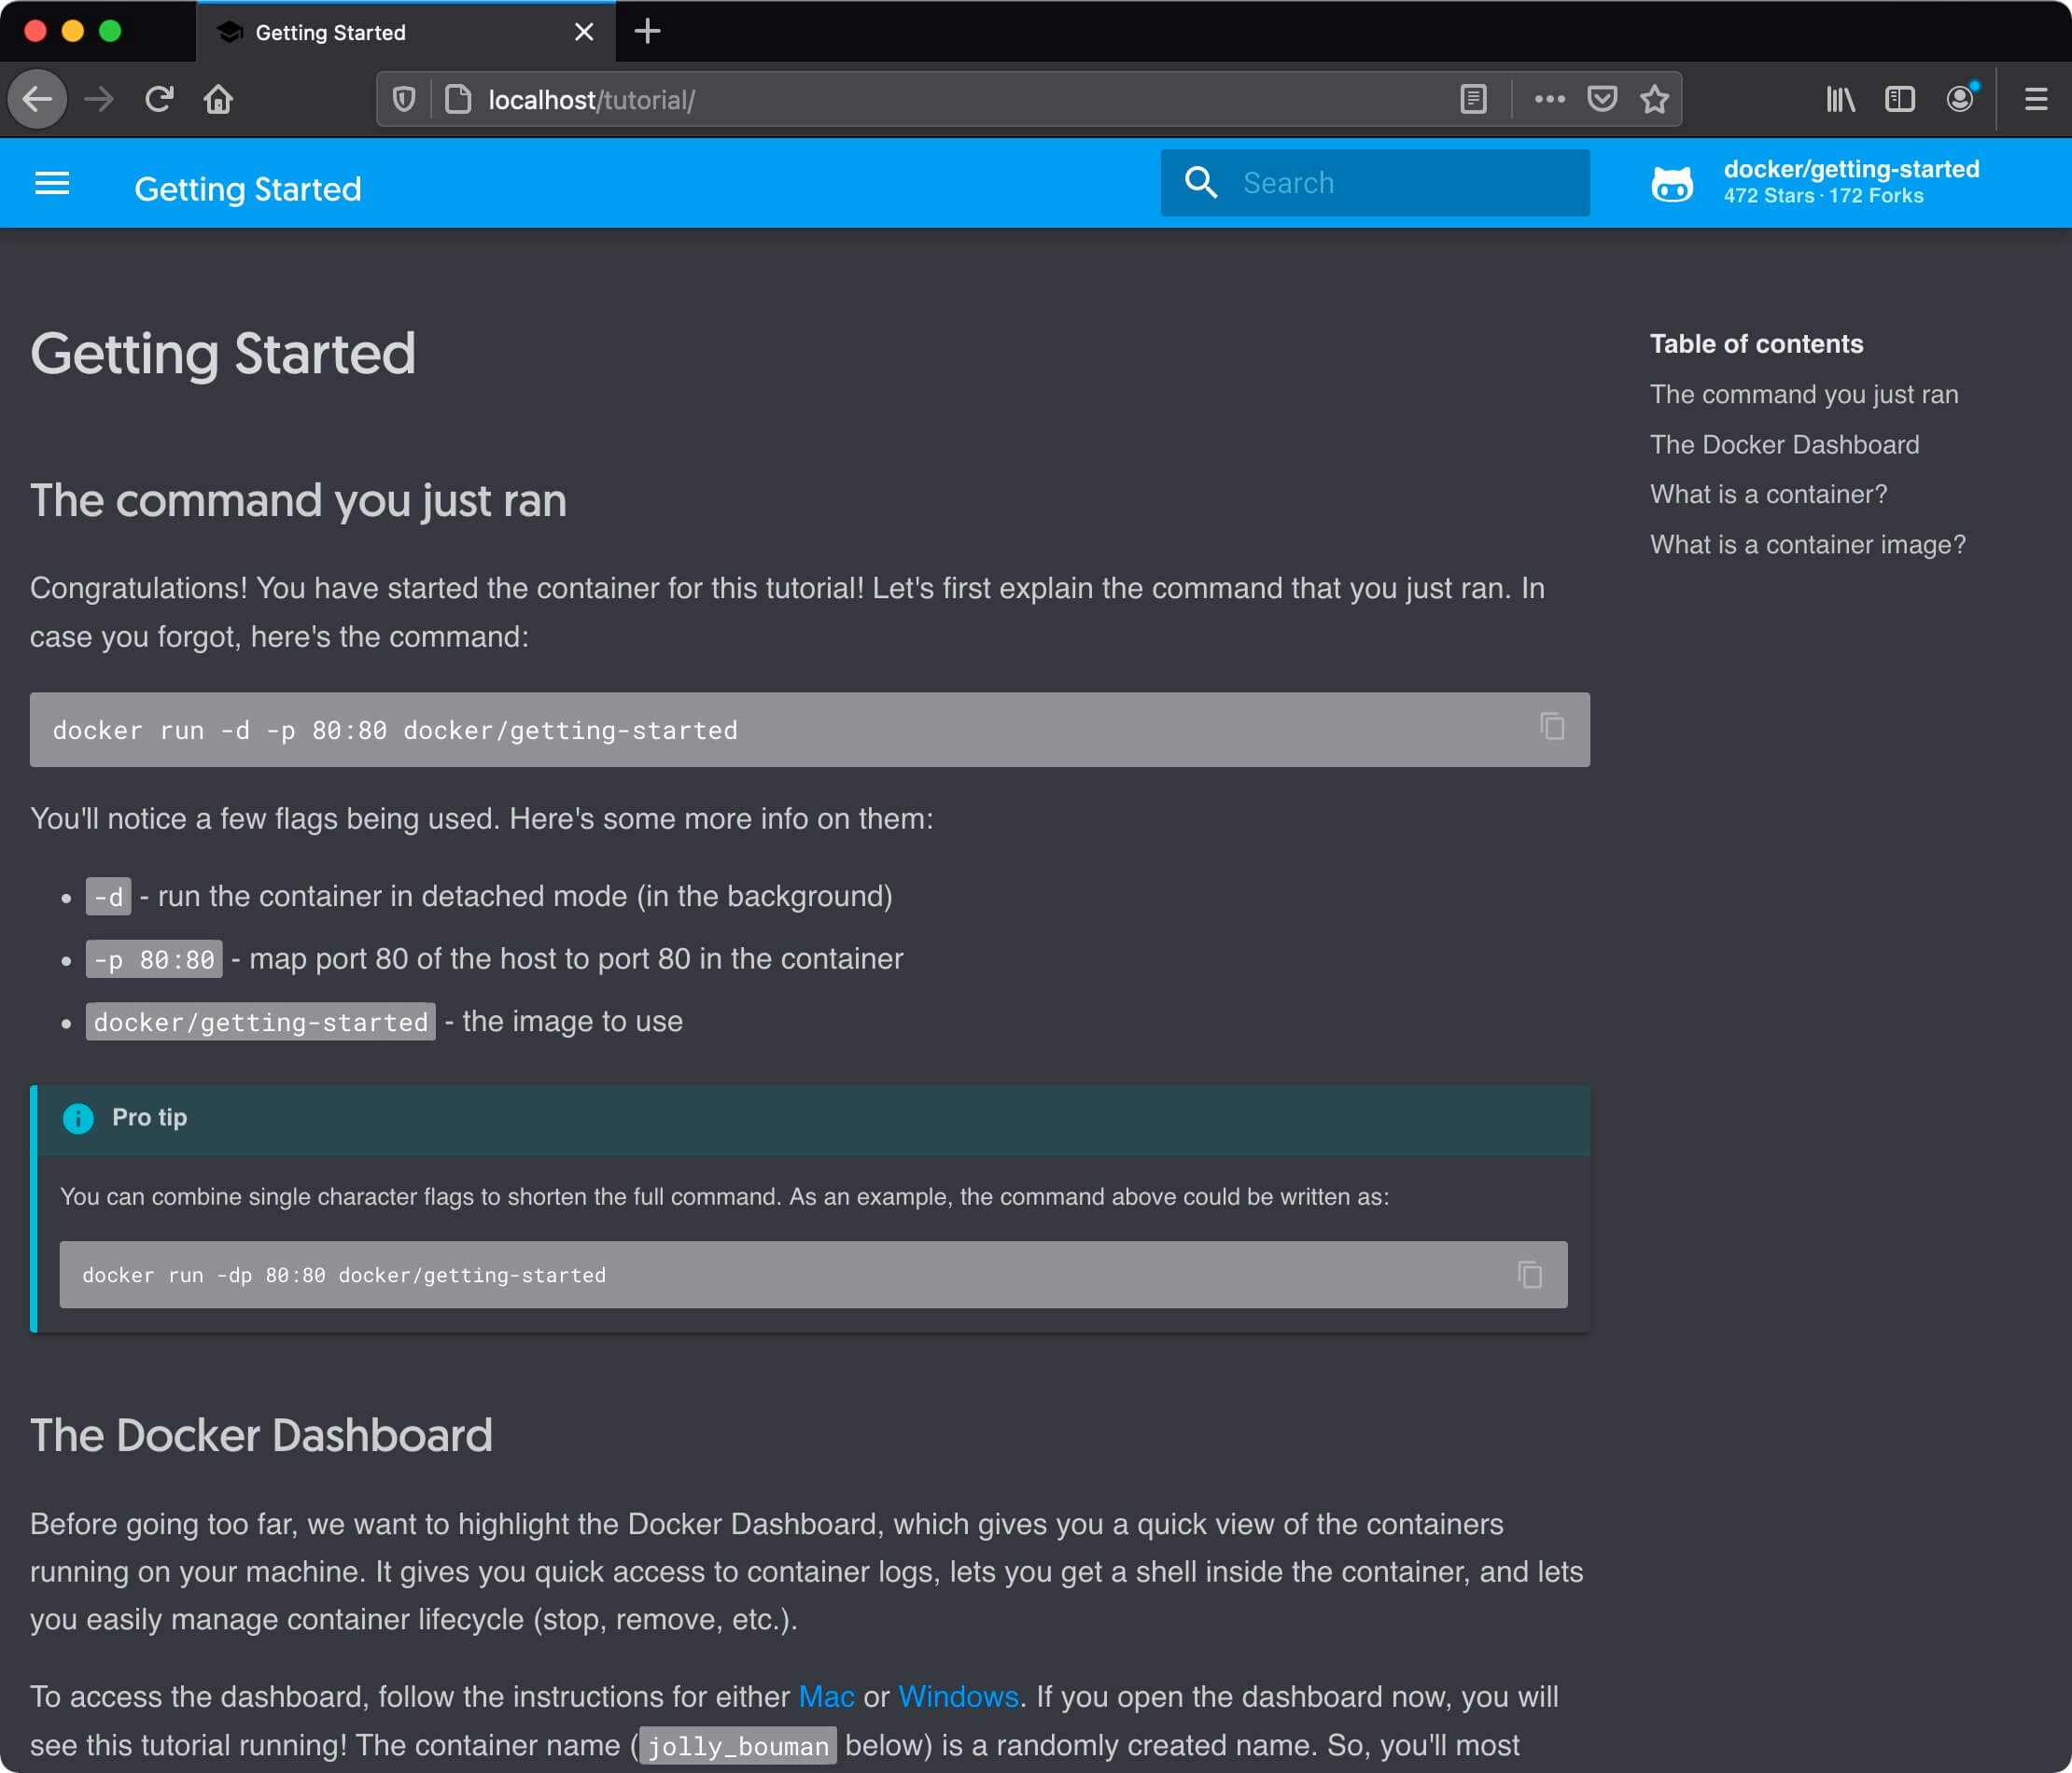Click docker run -d -p code text
This screenshot has height=1773, width=2072.
pyautogui.click(x=395, y=730)
